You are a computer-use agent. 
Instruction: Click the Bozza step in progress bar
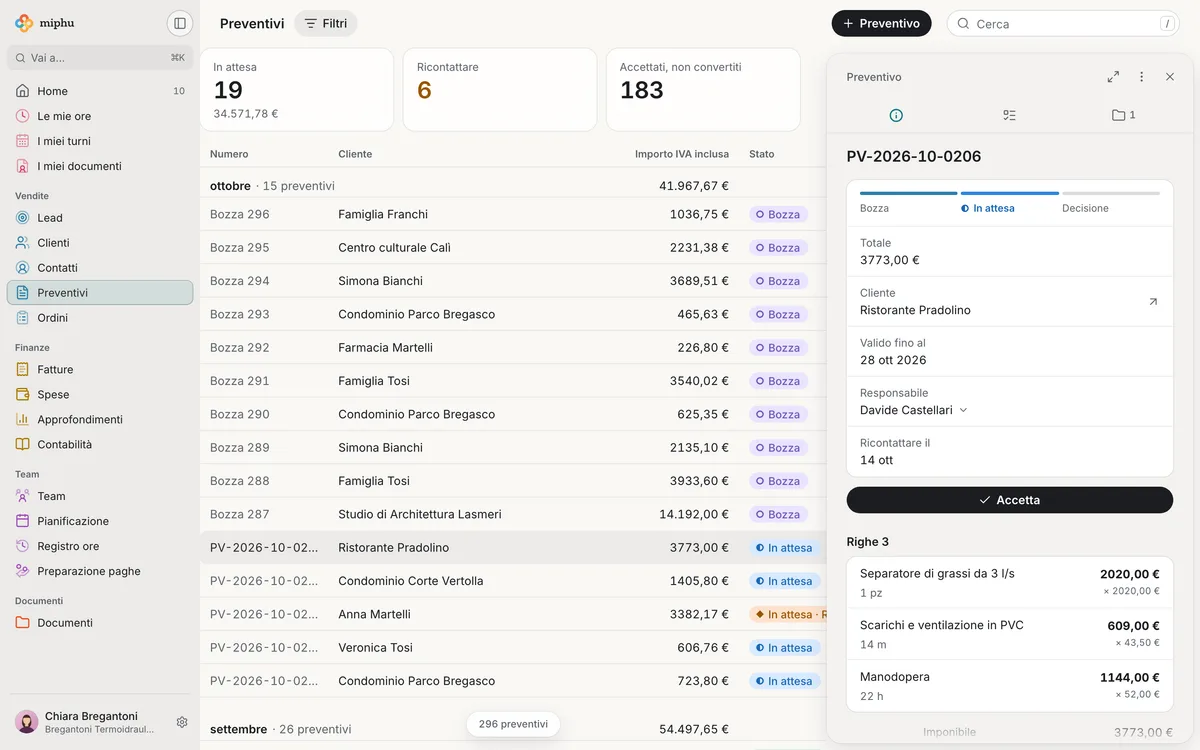(908, 202)
